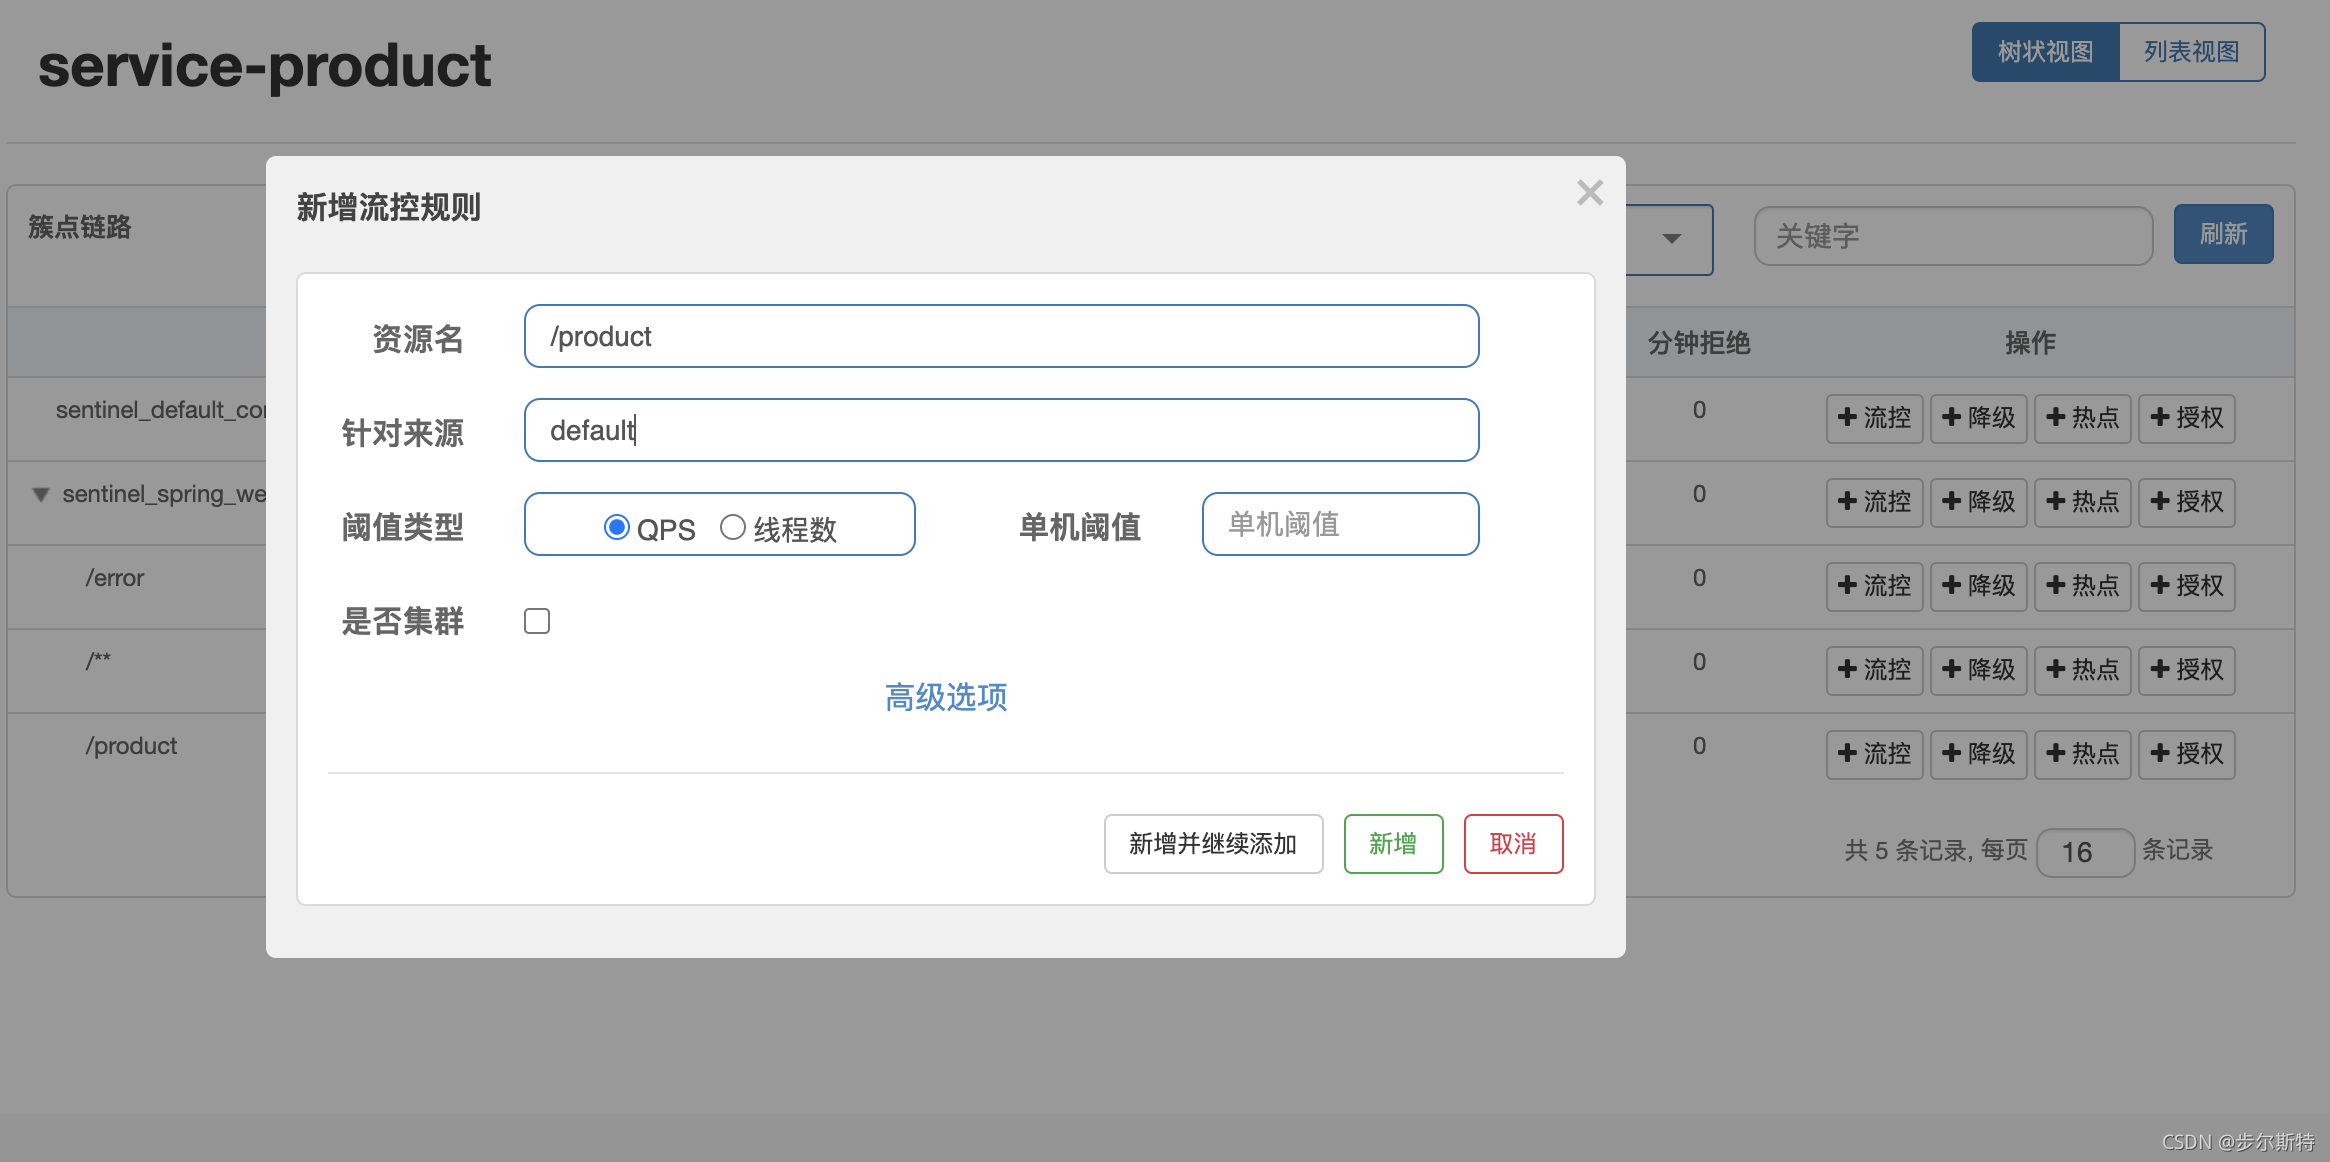
Task: Expand the 高级选项 advanced options
Action: click(x=945, y=697)
